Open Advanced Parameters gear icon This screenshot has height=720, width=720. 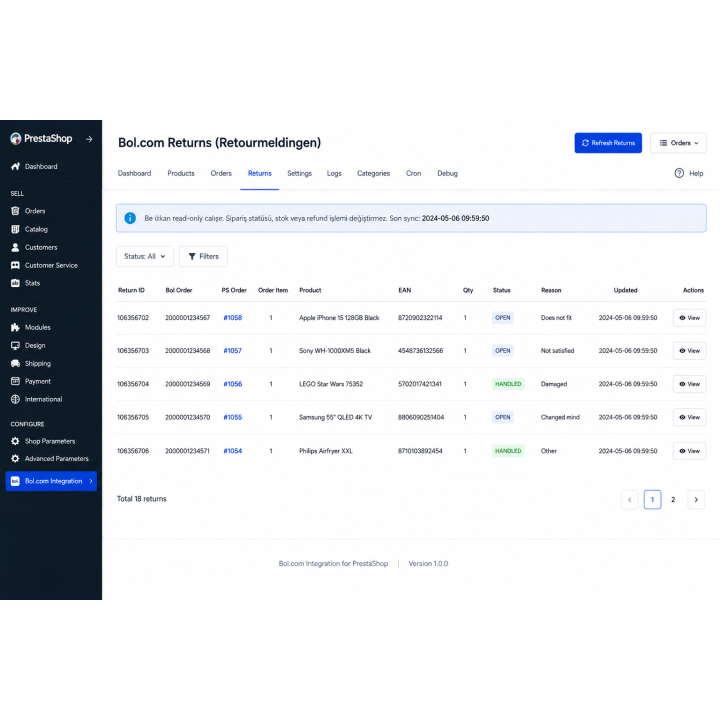pyautogui.click(x=15, y=458)
